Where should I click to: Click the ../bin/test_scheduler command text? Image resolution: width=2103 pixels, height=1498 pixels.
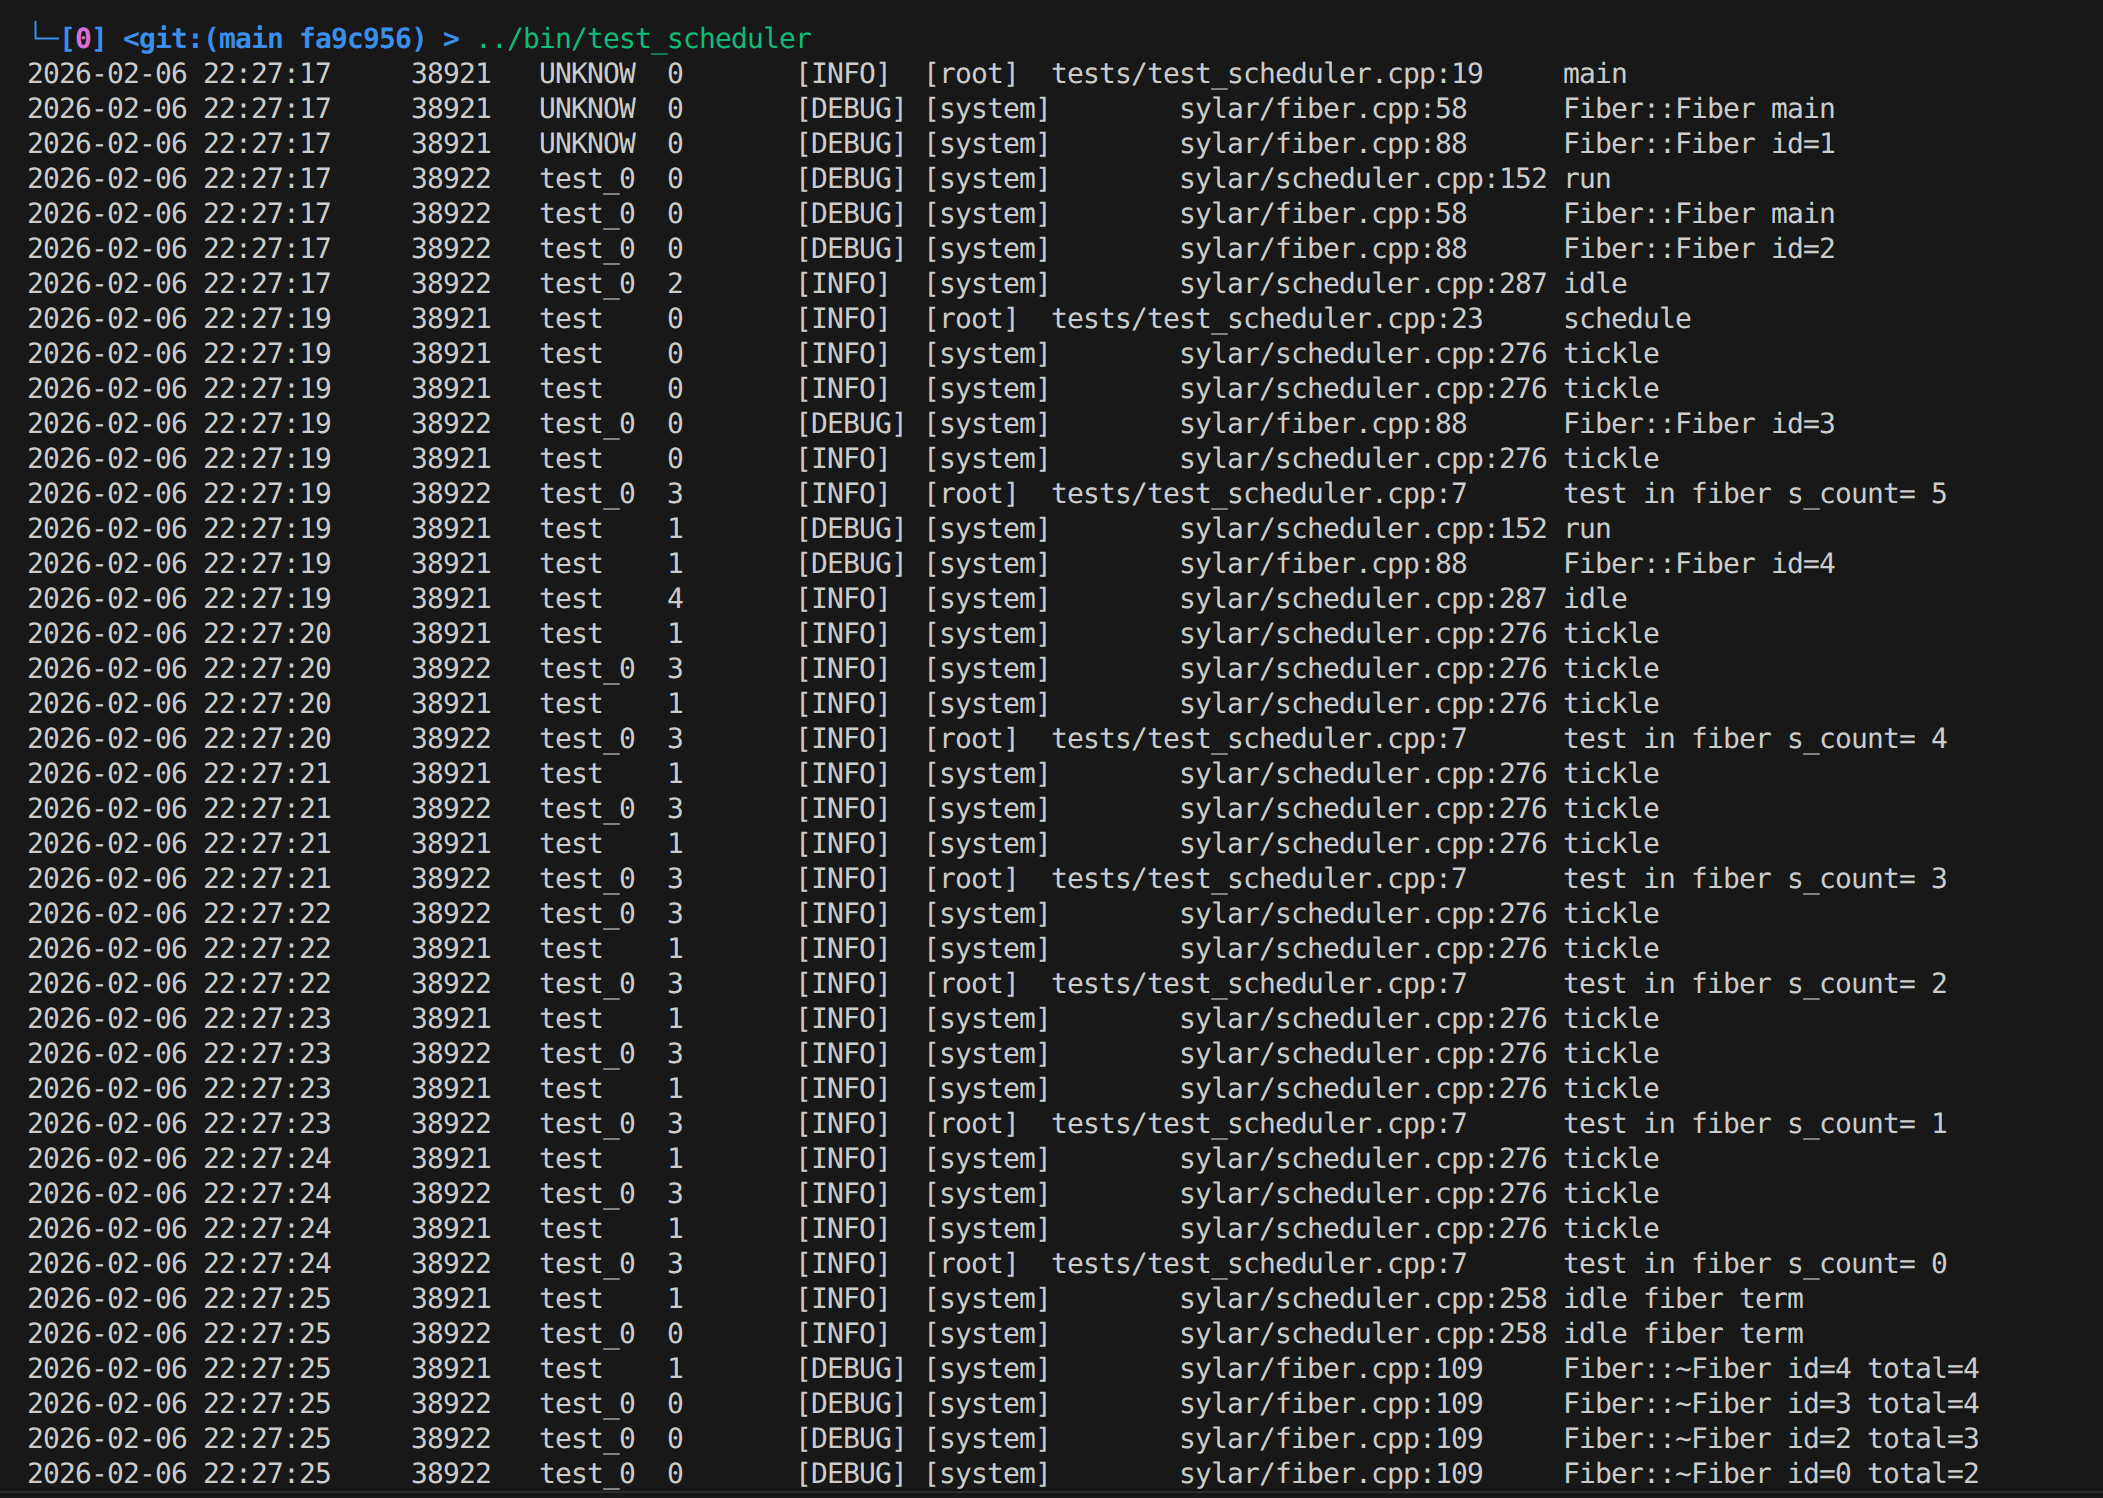[644, 39]
